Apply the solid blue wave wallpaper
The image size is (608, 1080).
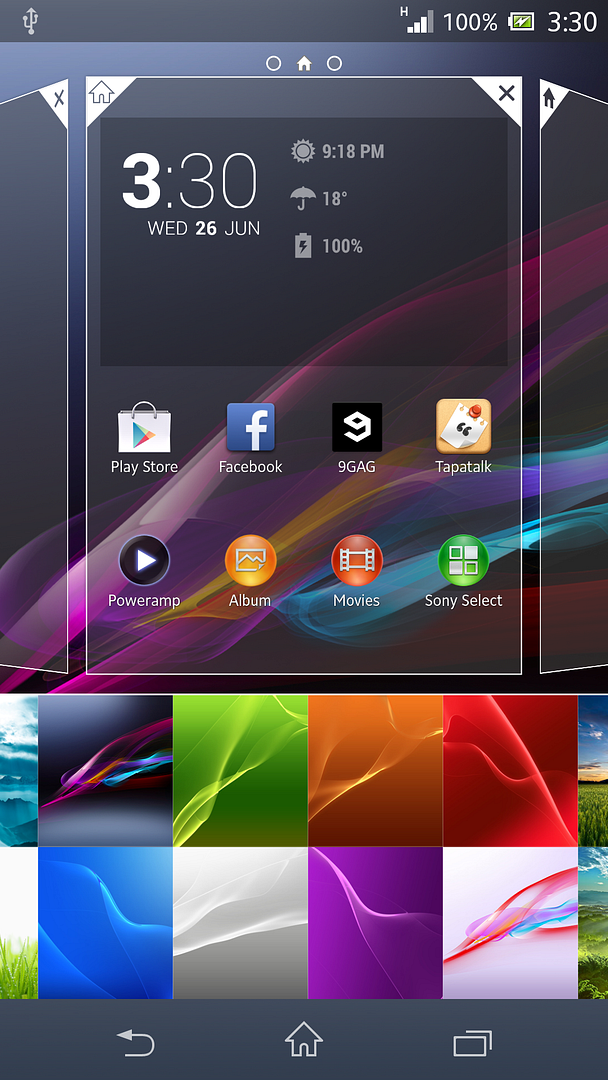click(x=105, y=922)
